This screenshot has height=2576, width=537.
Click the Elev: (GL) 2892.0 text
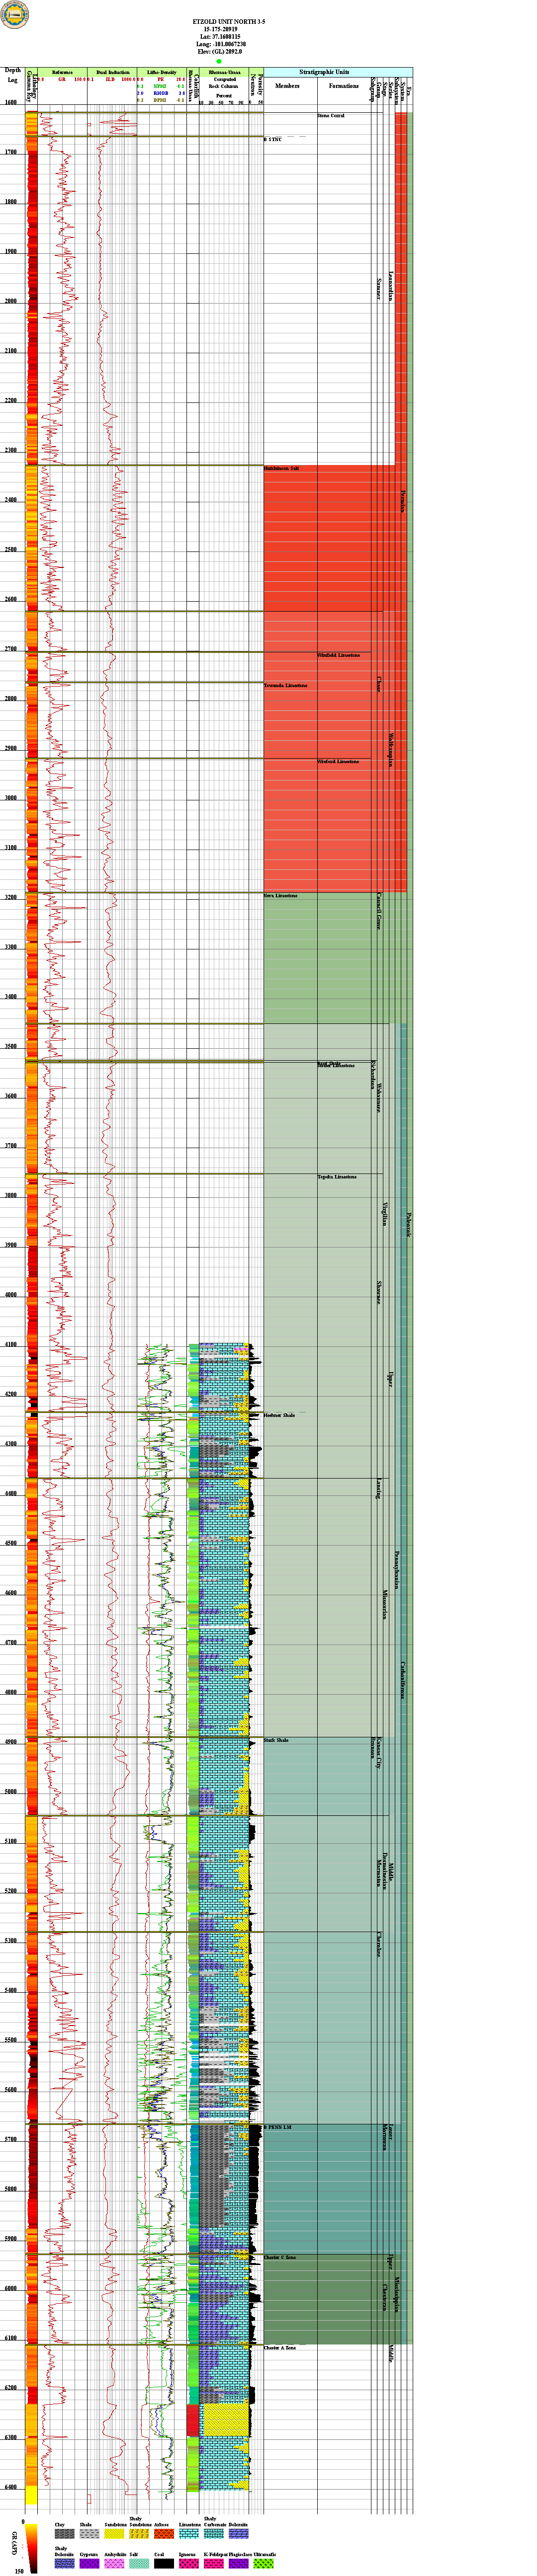click(x=220, y=52)
